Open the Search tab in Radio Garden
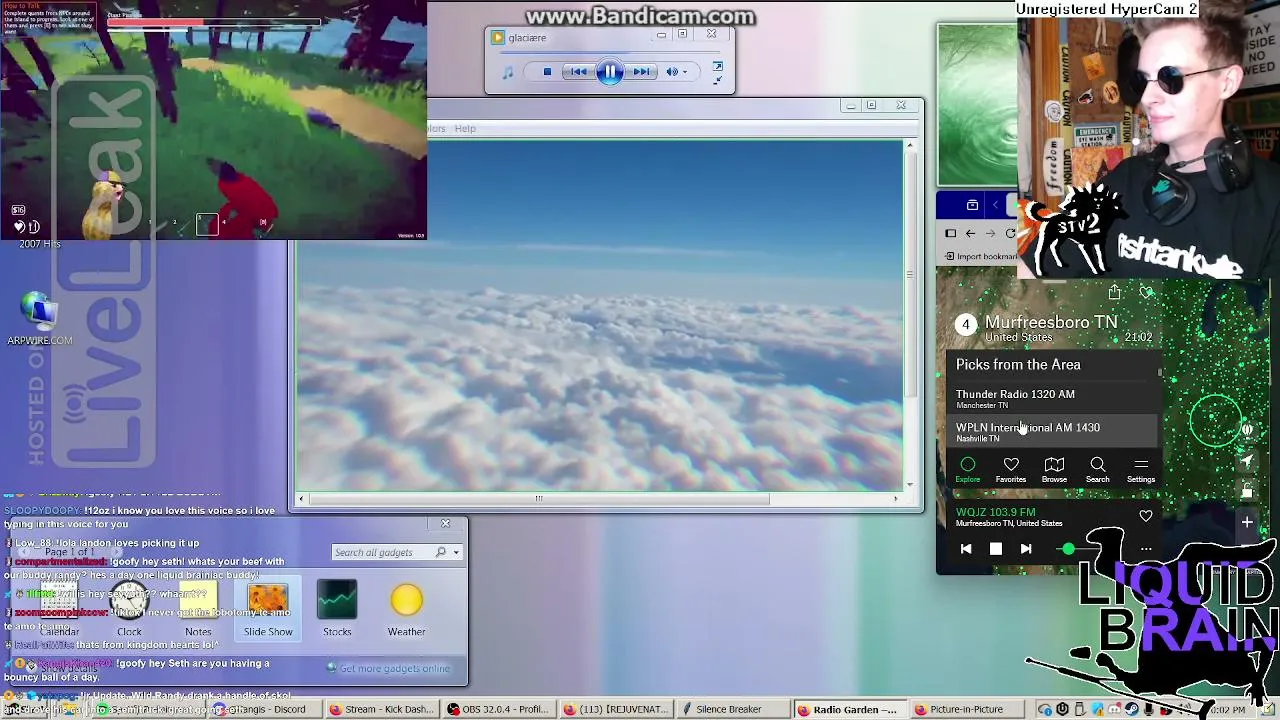1280x720 pixels. (1097, 469)
